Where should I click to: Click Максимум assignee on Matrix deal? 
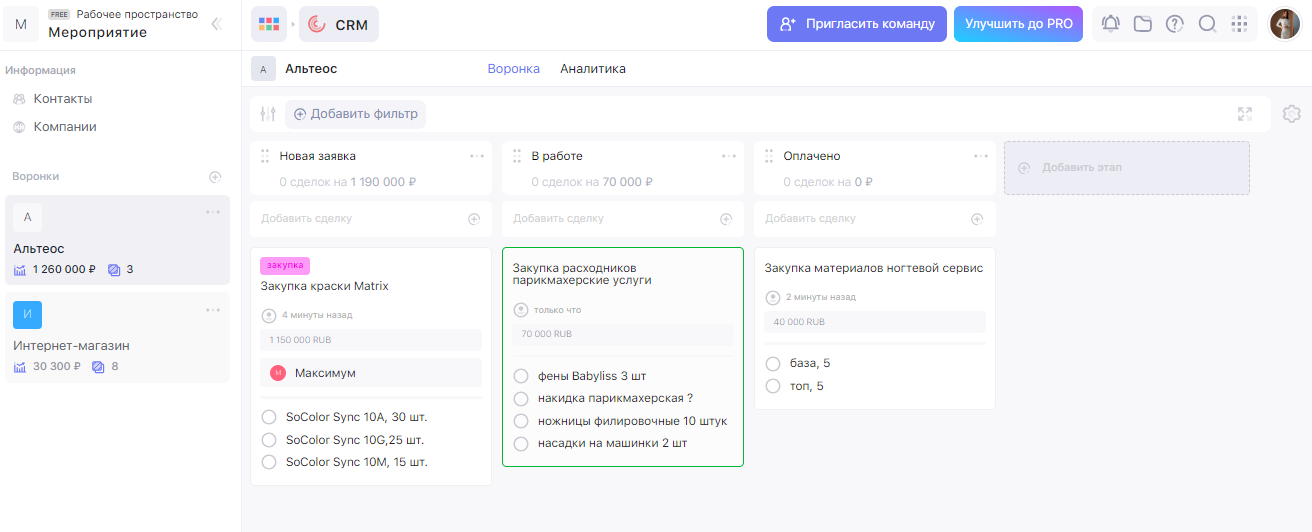tap(371, 373)
